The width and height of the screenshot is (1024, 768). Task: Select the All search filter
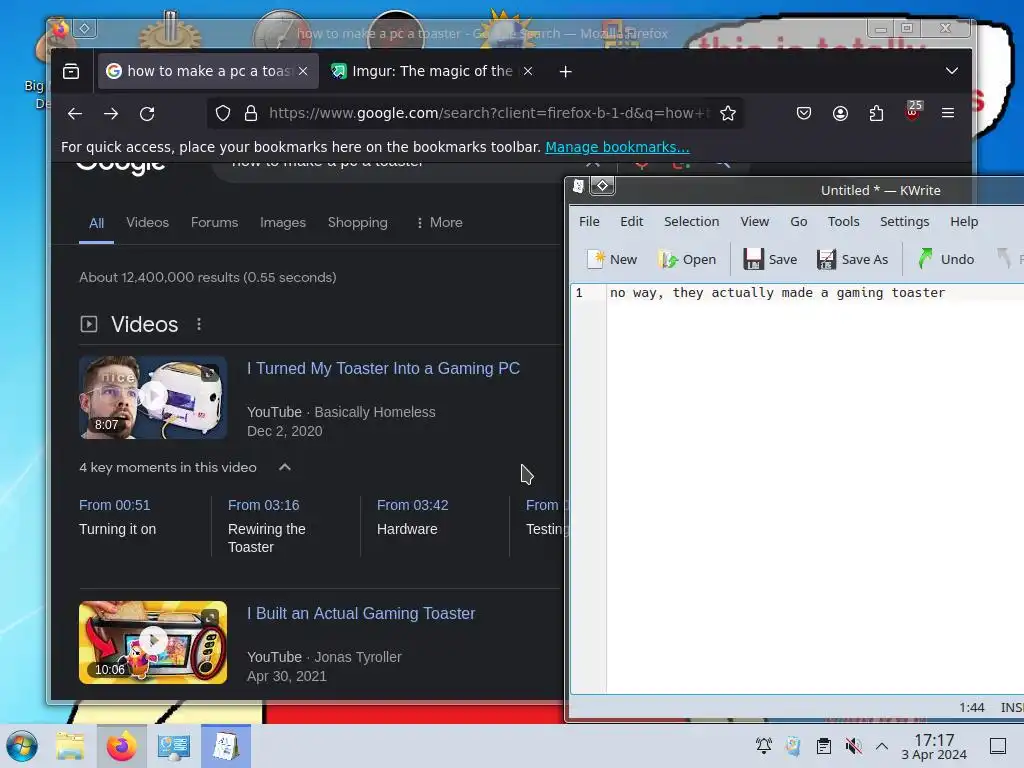97,223
